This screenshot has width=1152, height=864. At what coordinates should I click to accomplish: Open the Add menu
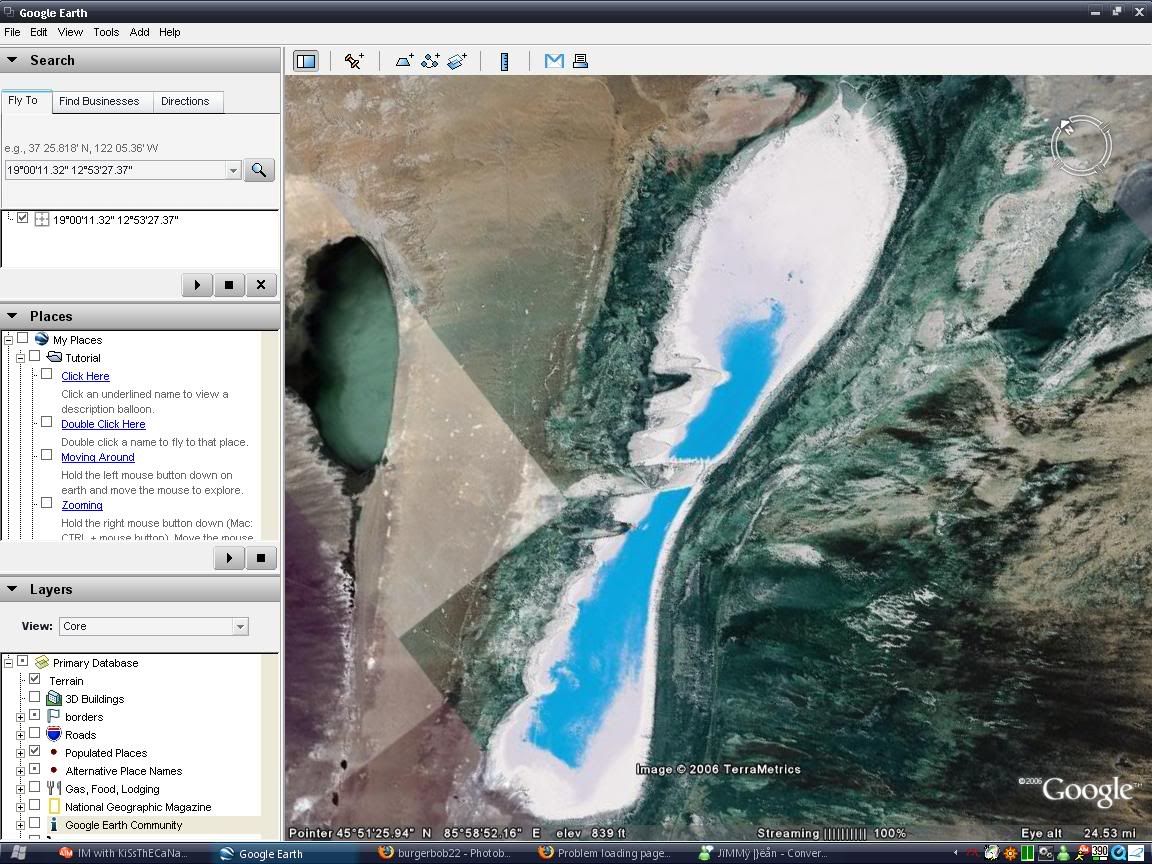click(140, 32)
